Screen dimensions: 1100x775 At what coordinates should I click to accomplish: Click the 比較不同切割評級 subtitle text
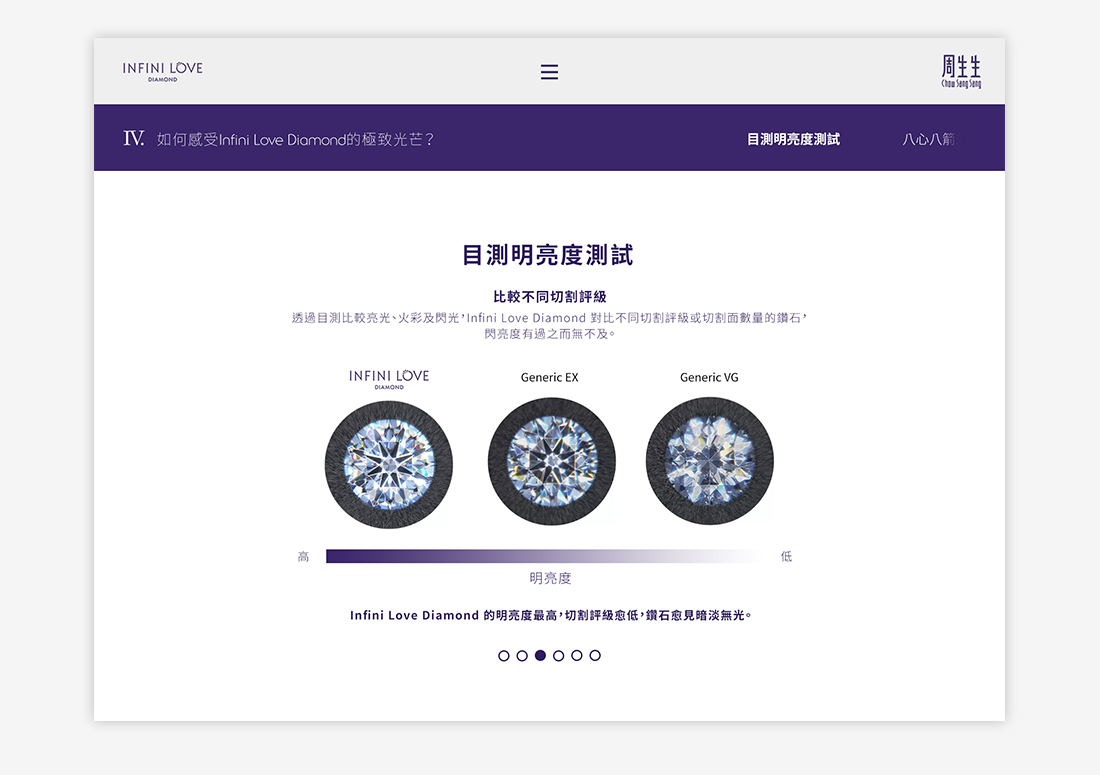(x=549, y=295)
